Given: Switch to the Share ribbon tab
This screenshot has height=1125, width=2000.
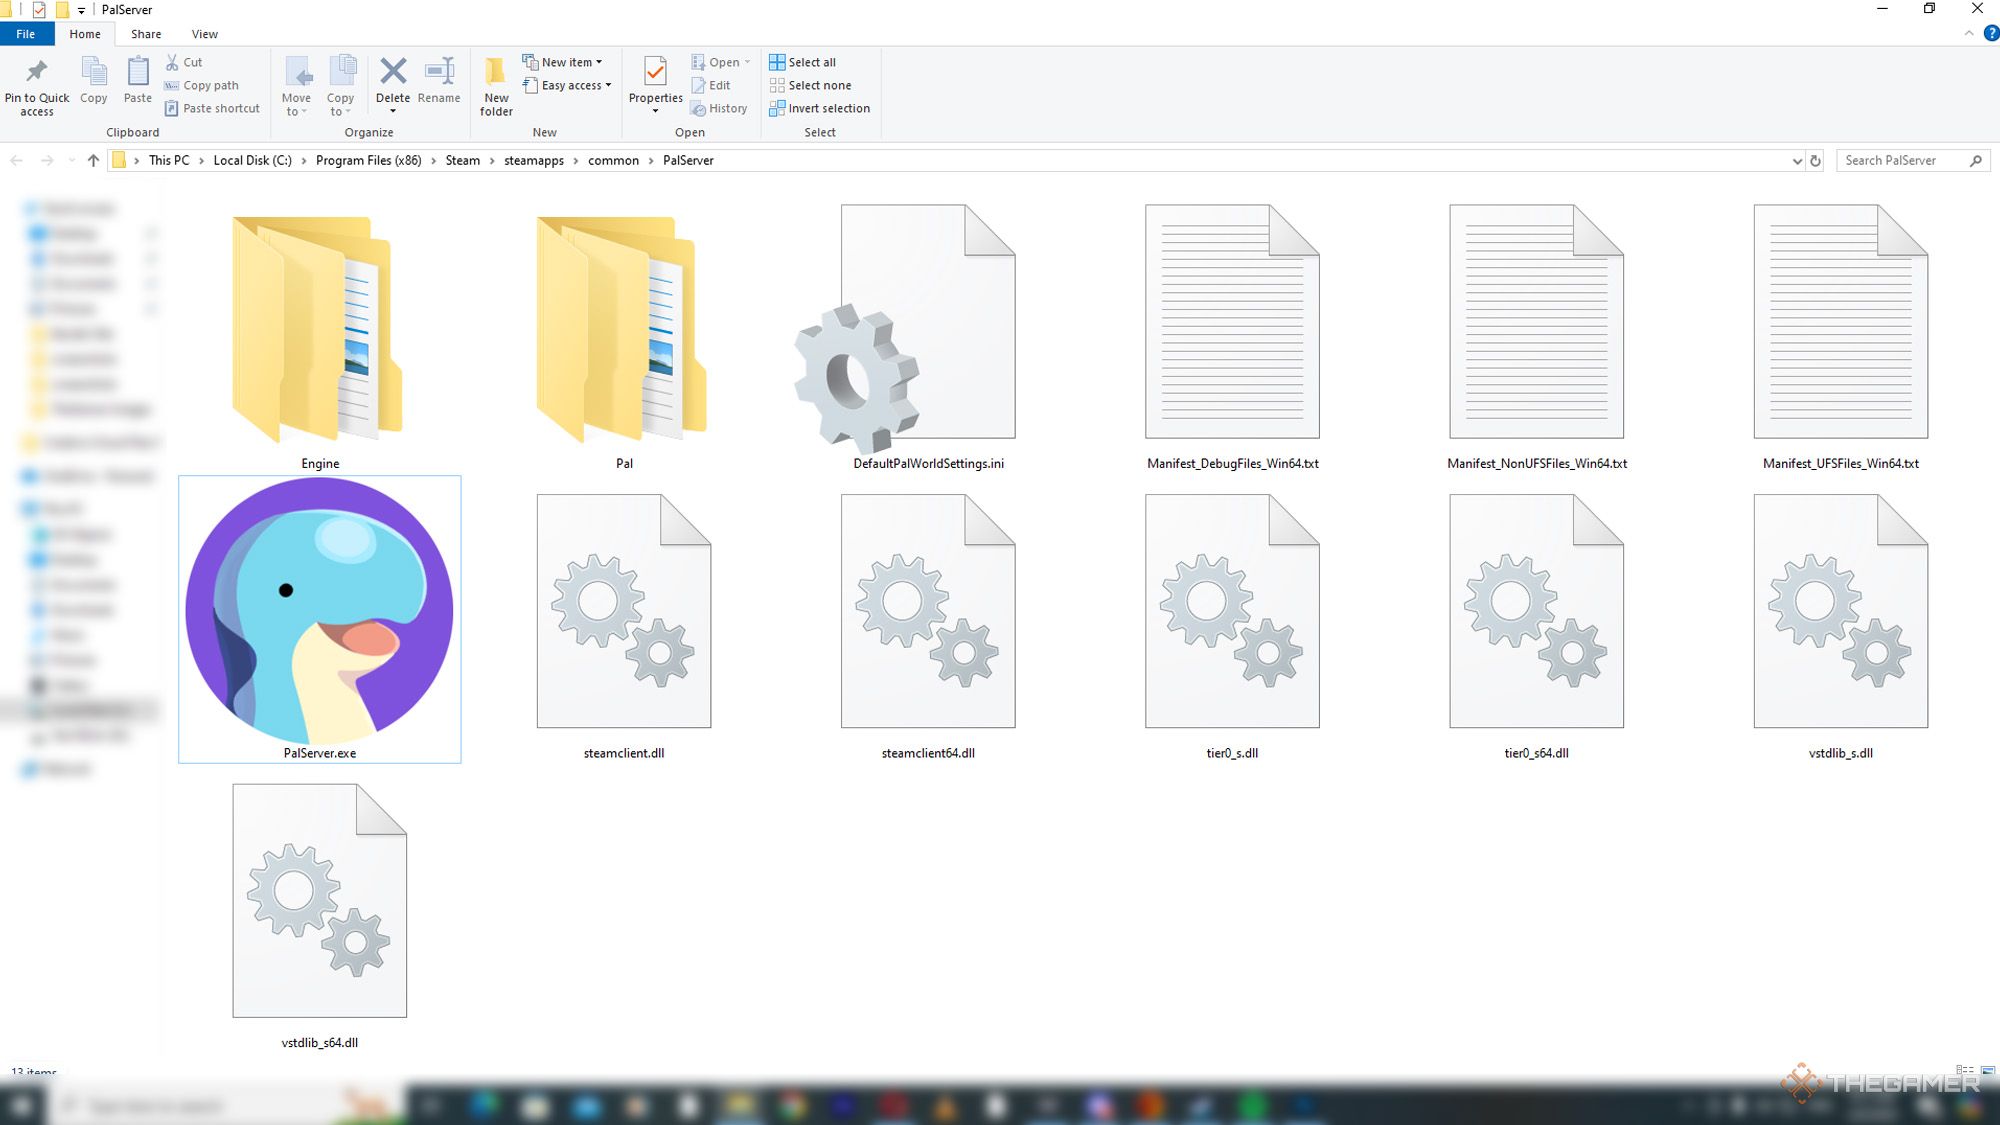Looking at the screenshot, I should pyautogui.click(x=146, y=34).
